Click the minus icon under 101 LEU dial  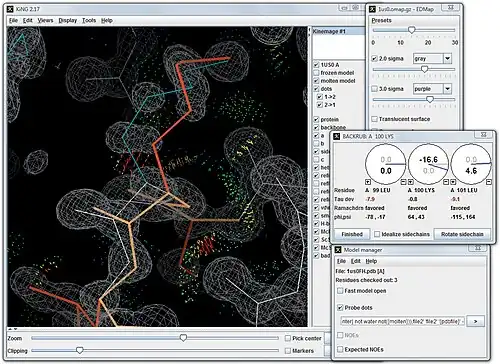pyautogui.click(x=489, y=182)
